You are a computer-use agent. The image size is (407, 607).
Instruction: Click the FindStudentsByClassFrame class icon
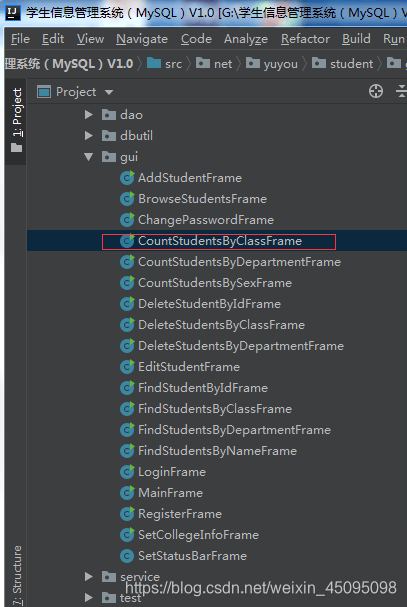tap(127, 409)
